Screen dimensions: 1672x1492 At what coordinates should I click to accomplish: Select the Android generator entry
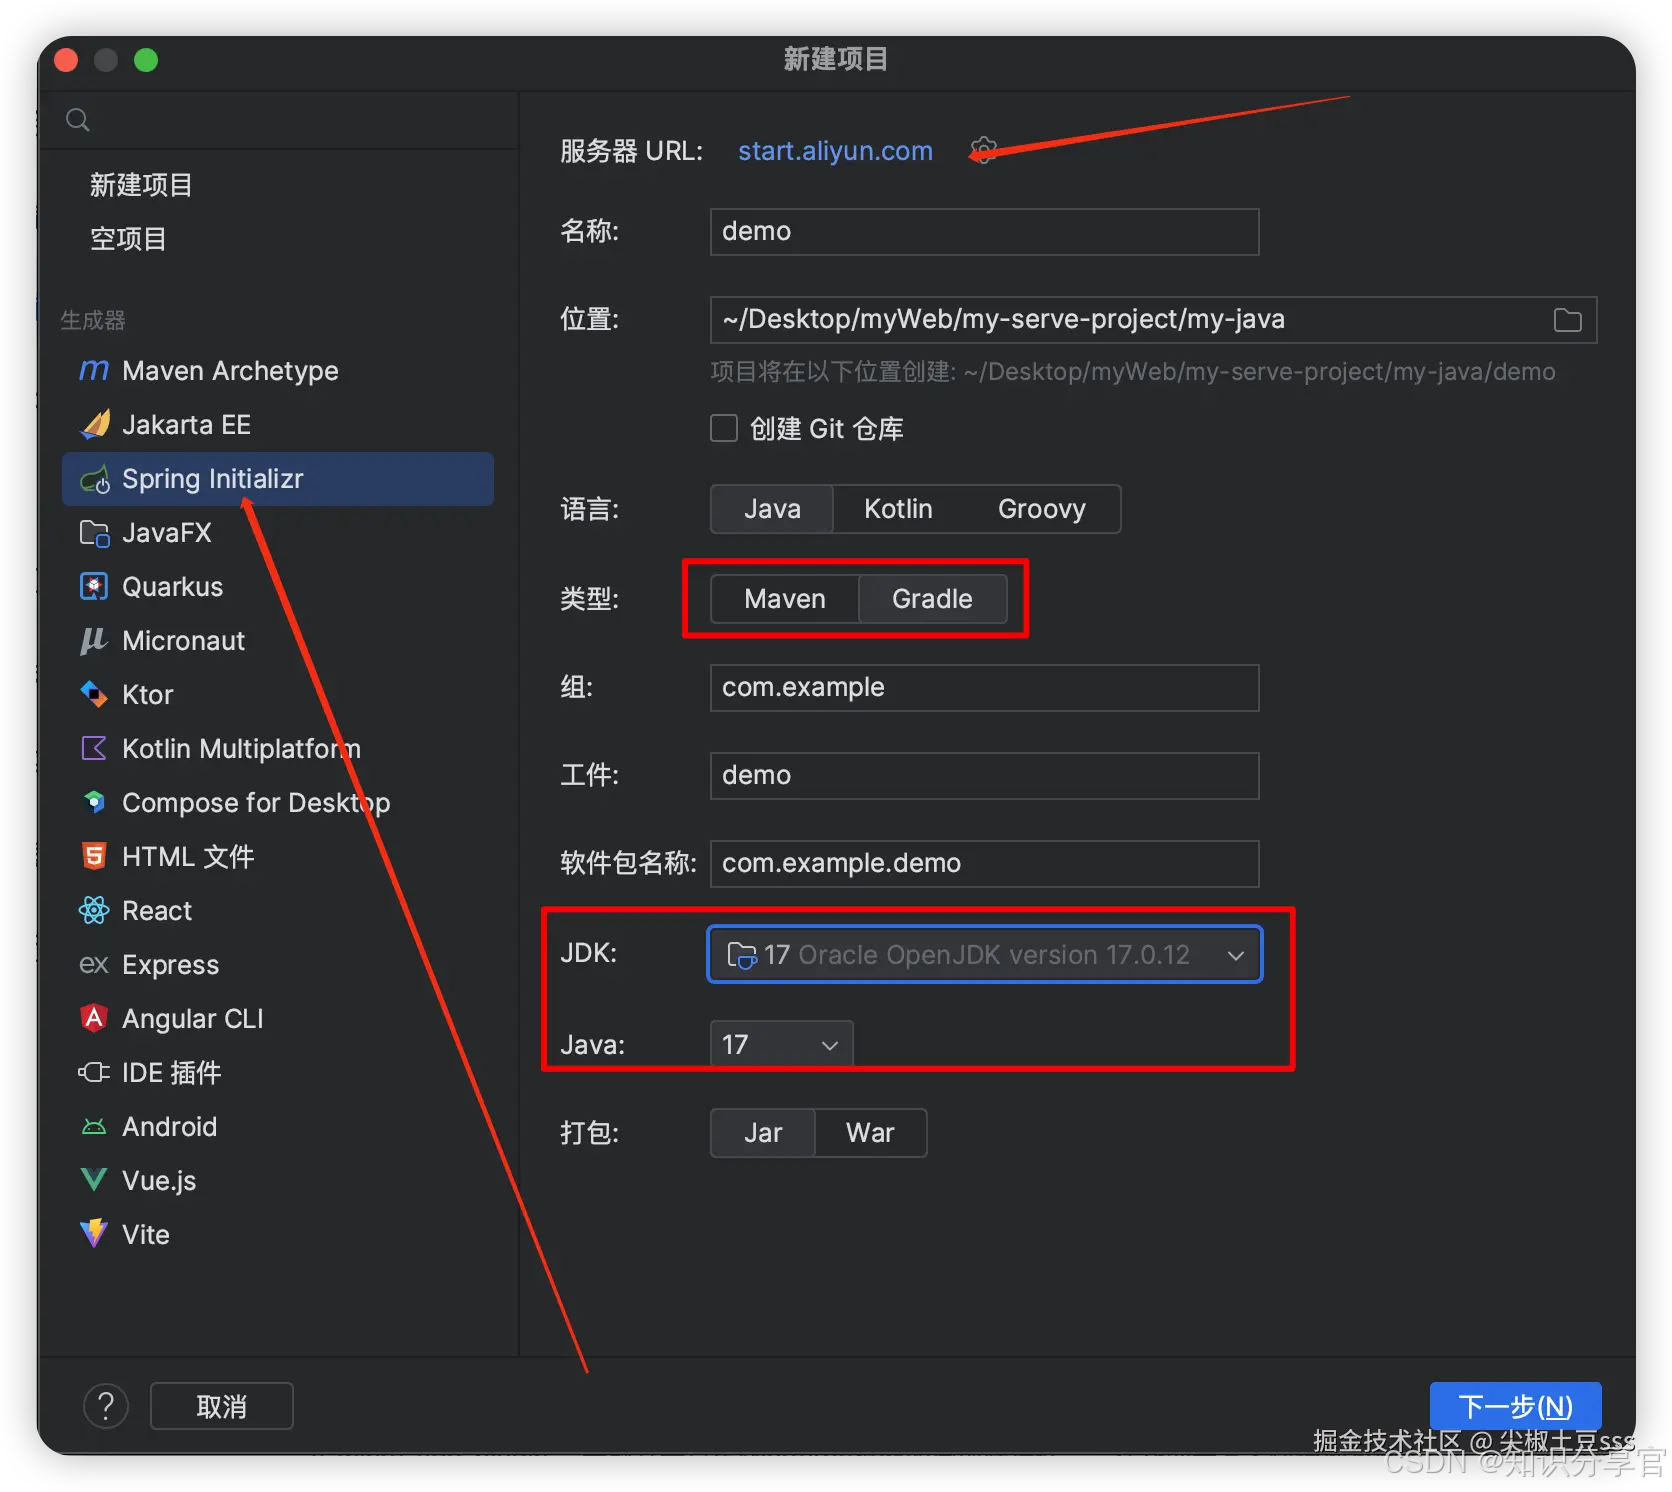[x=278, y=1127]
